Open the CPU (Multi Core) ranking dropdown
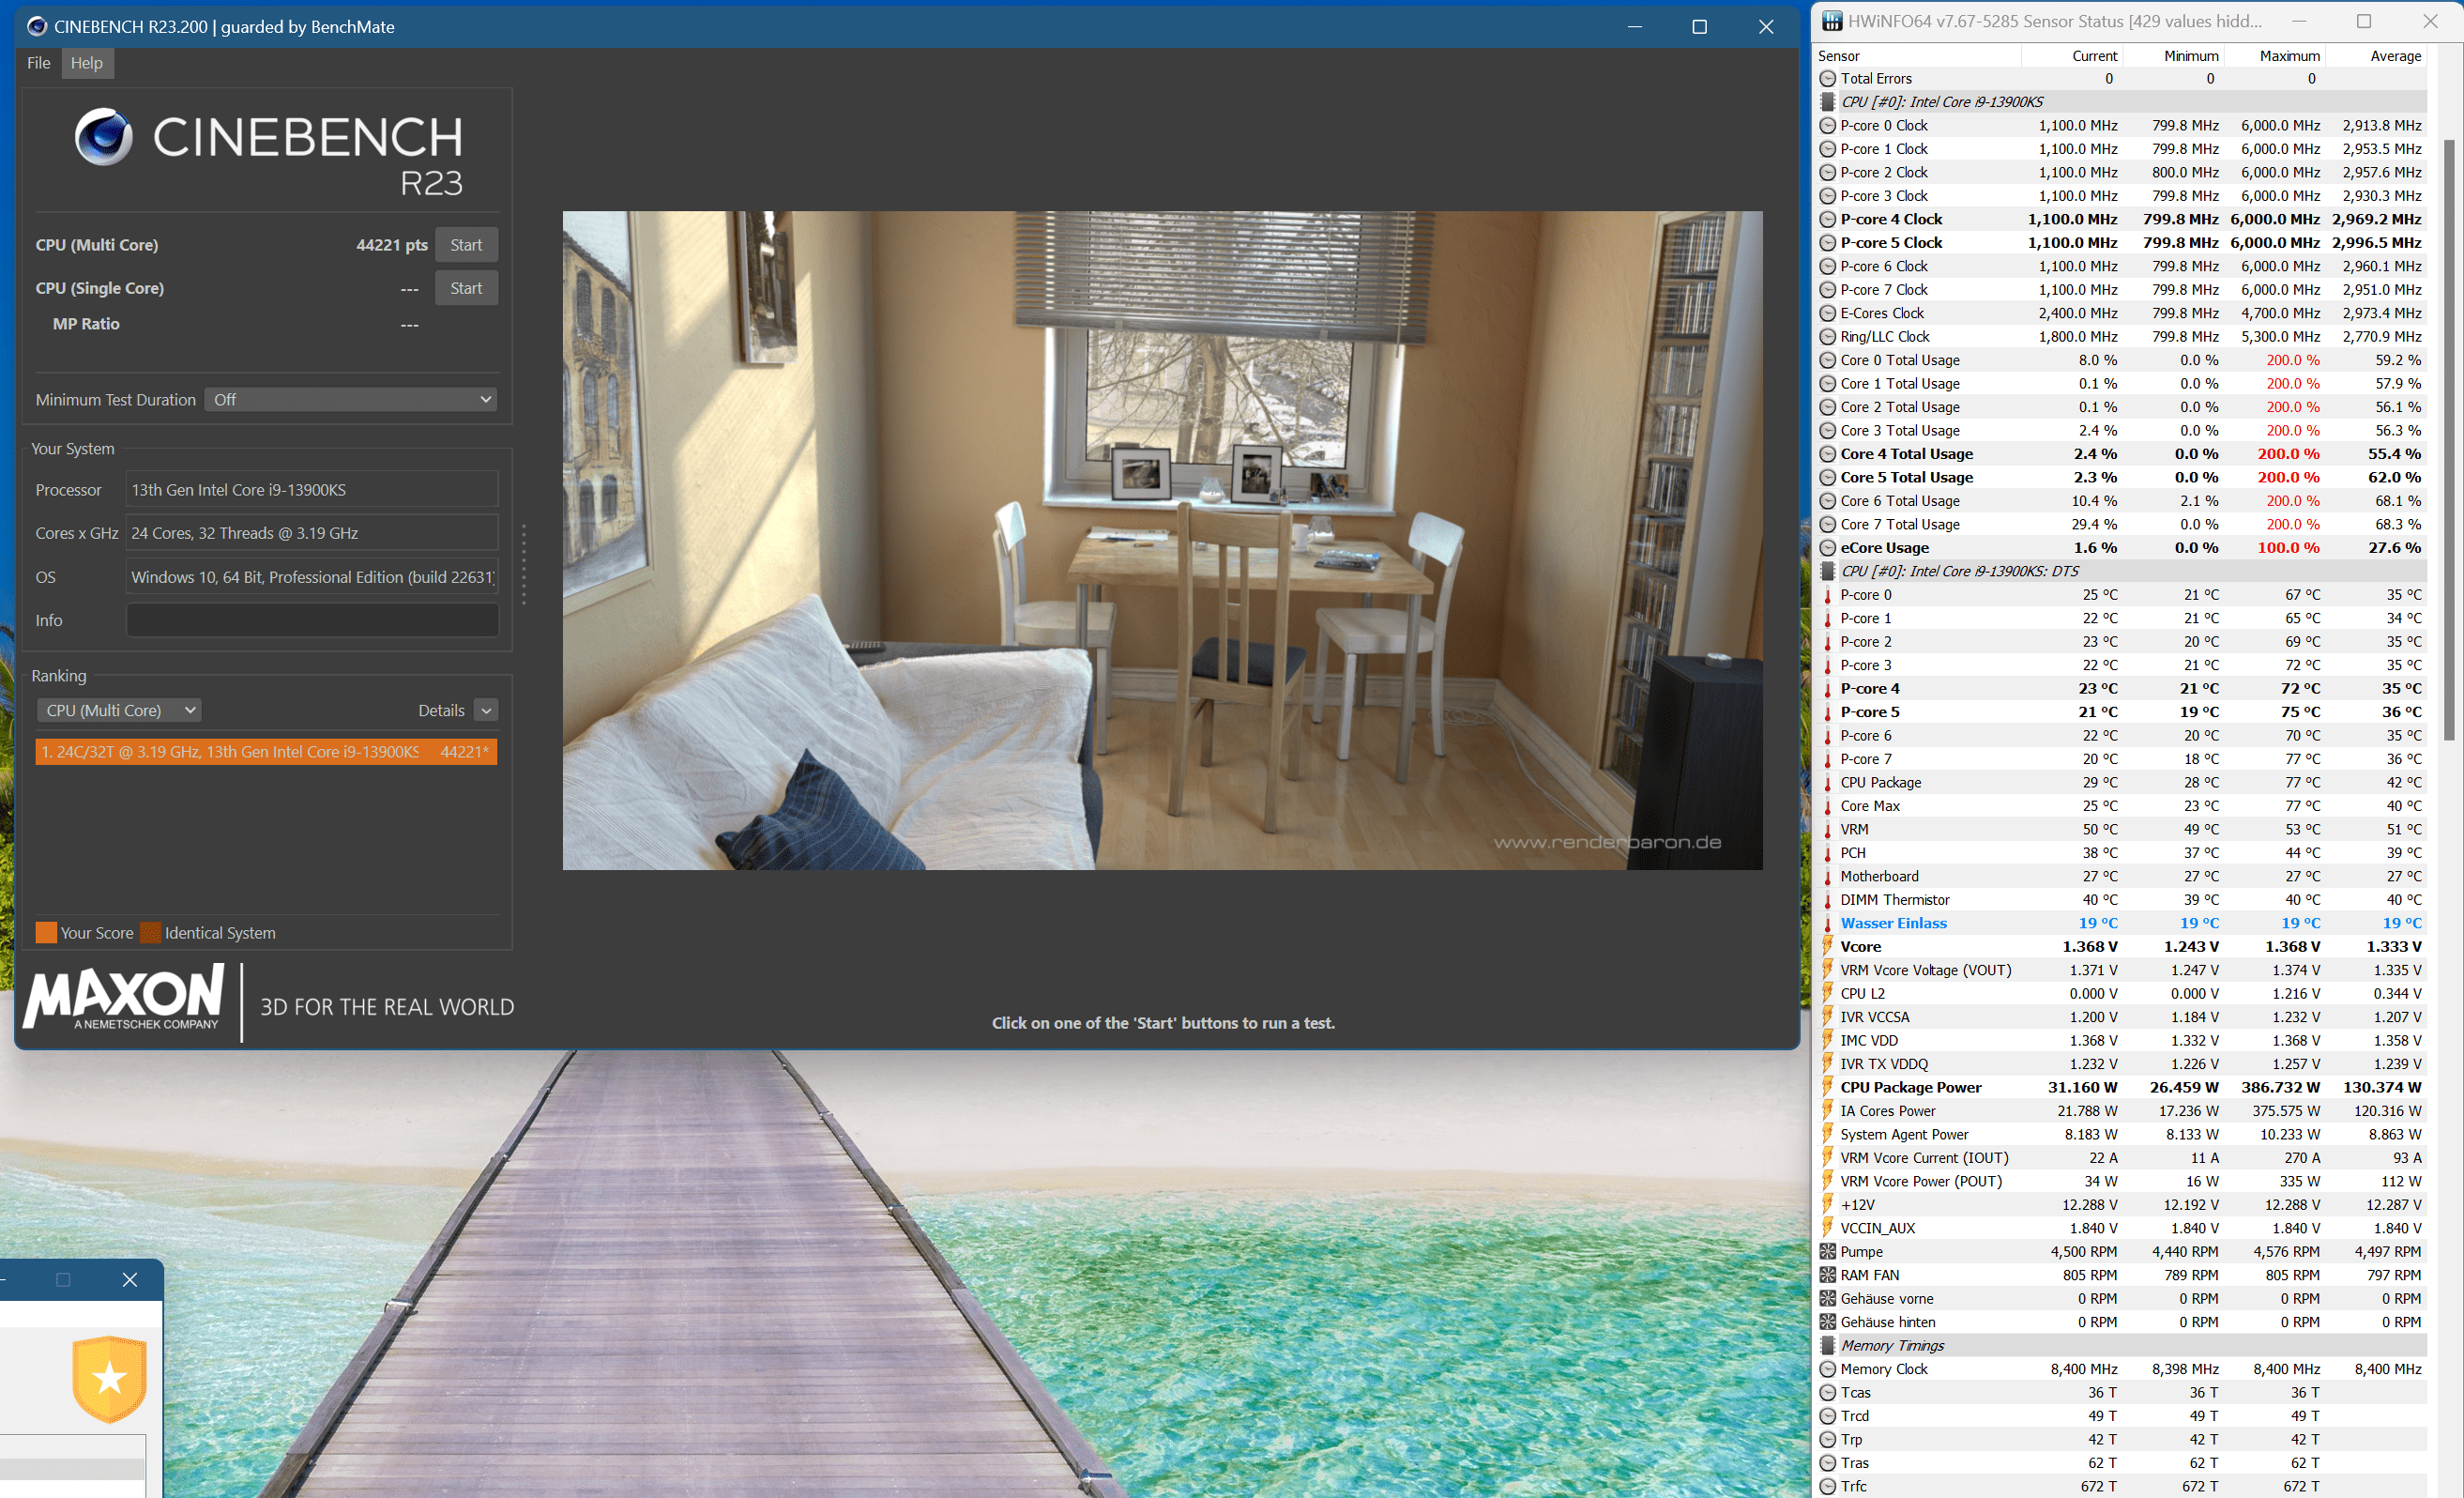 [x=119, y=711]
